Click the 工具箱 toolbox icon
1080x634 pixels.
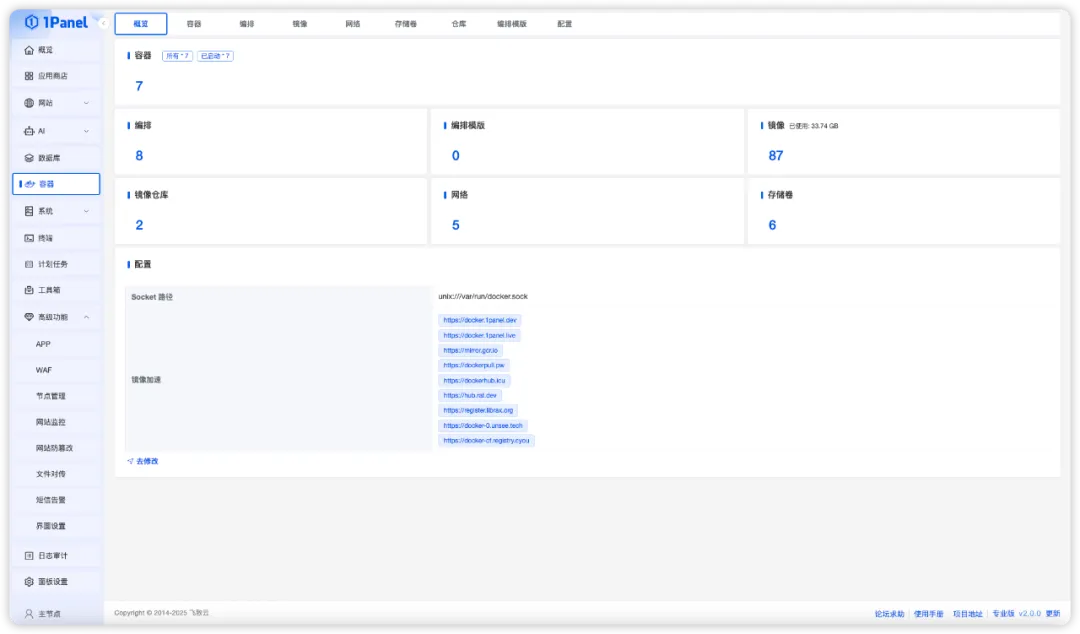point(29,290)
